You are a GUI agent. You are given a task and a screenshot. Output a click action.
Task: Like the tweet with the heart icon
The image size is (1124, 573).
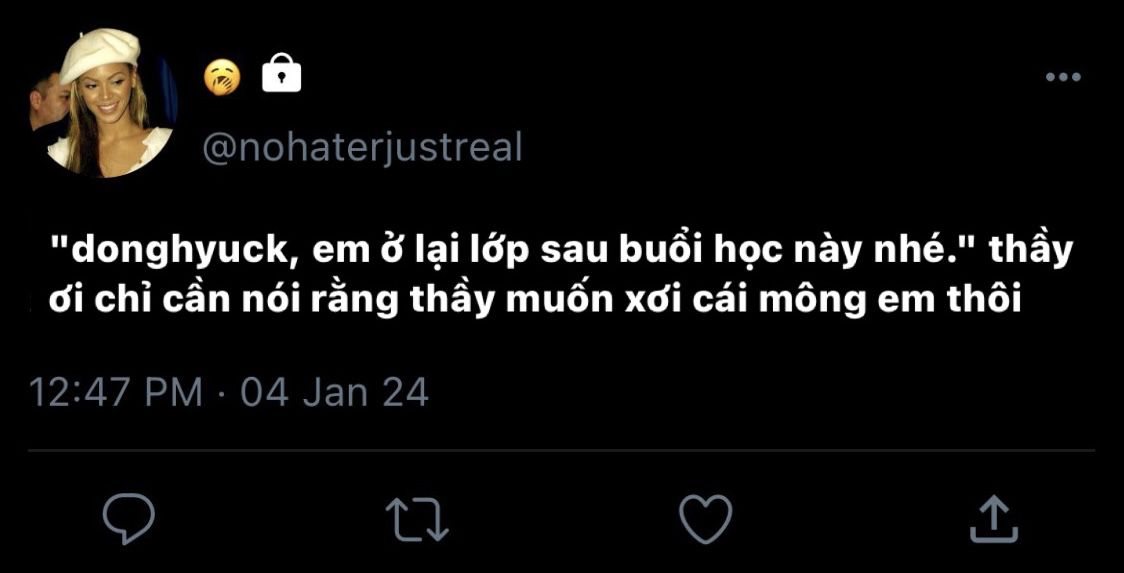point(705,519)
